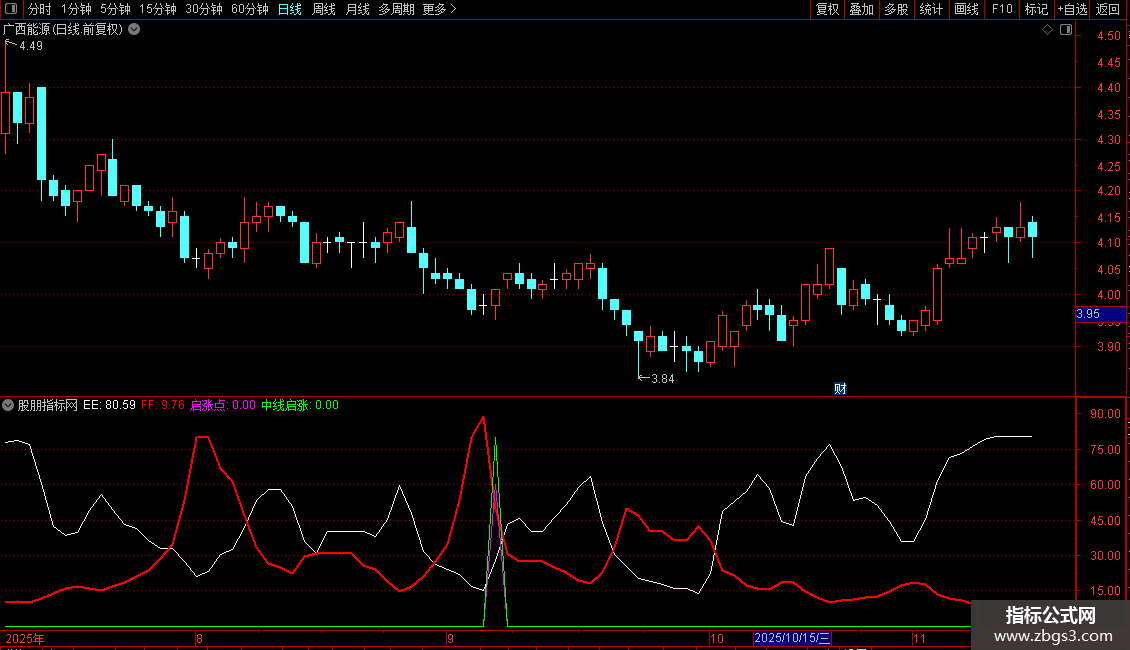The height and width of the screenshot is (650, 1130).
Task: Click the diamond icon on chart header
Action: [x=1048, y=30]
